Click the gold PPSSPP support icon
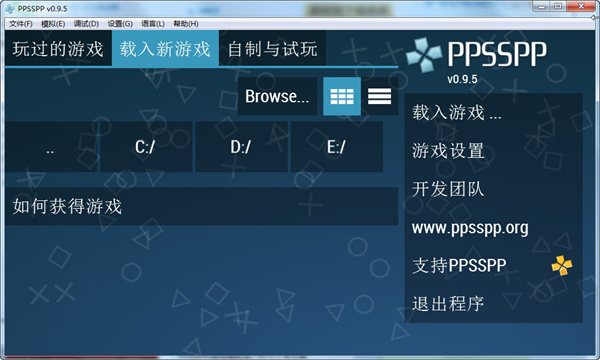This screenshot has width=600, height=360. coord(562,265)
